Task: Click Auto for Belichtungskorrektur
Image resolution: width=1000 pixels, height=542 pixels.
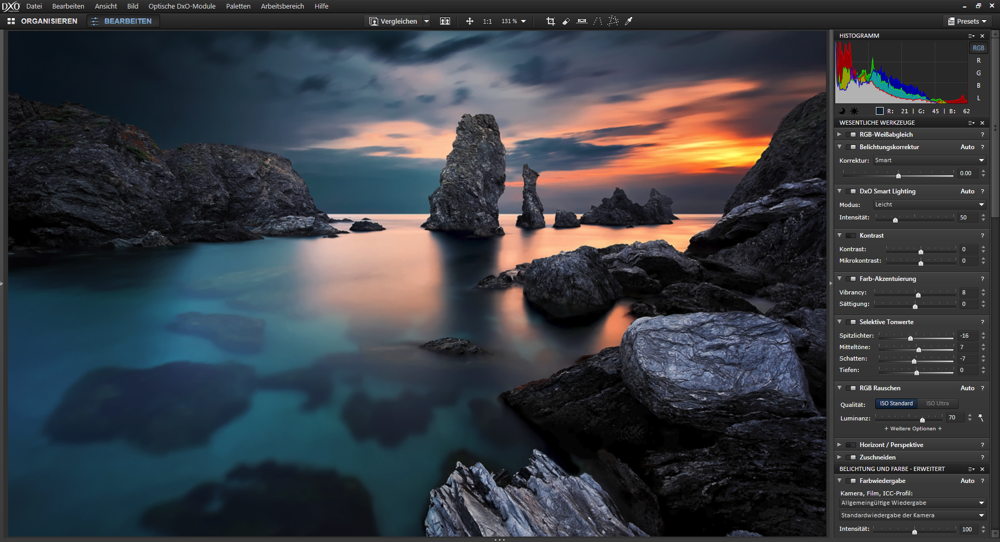Action: pyautogui.click(x=967, y=147)
